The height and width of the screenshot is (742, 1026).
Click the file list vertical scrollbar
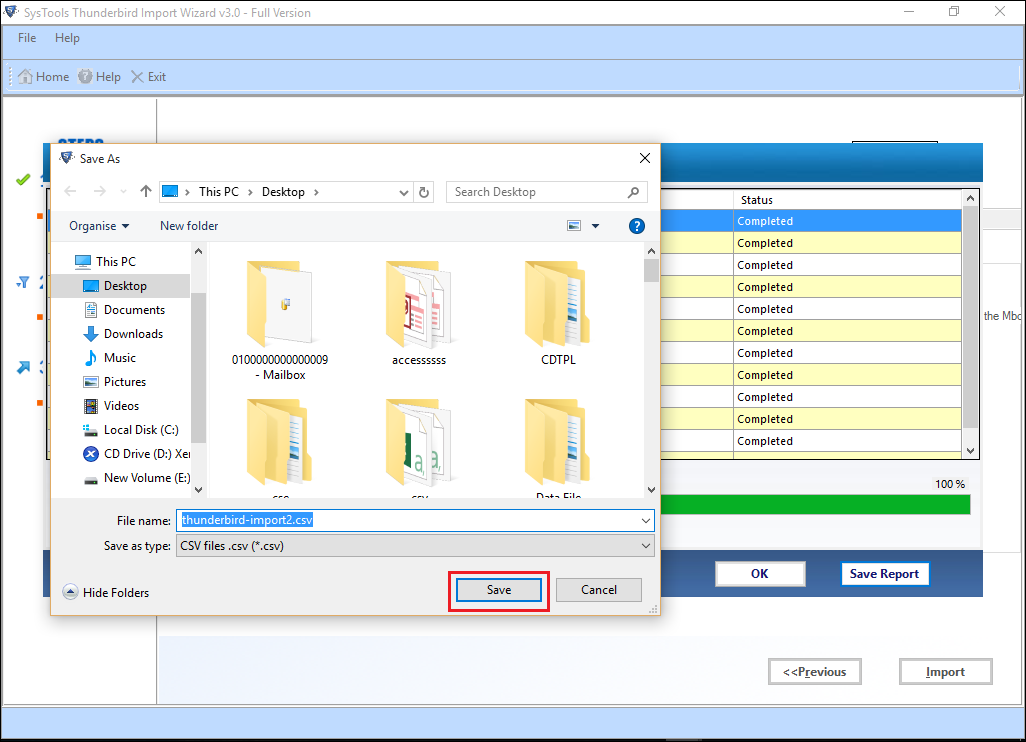pyautogui.click(x=651, y=370)
